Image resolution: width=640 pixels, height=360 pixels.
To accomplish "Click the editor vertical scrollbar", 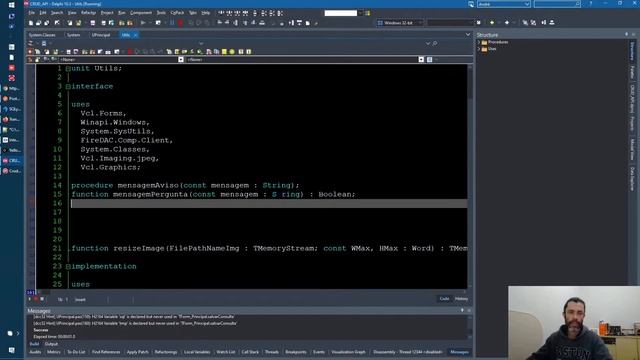I will (470, 176).
